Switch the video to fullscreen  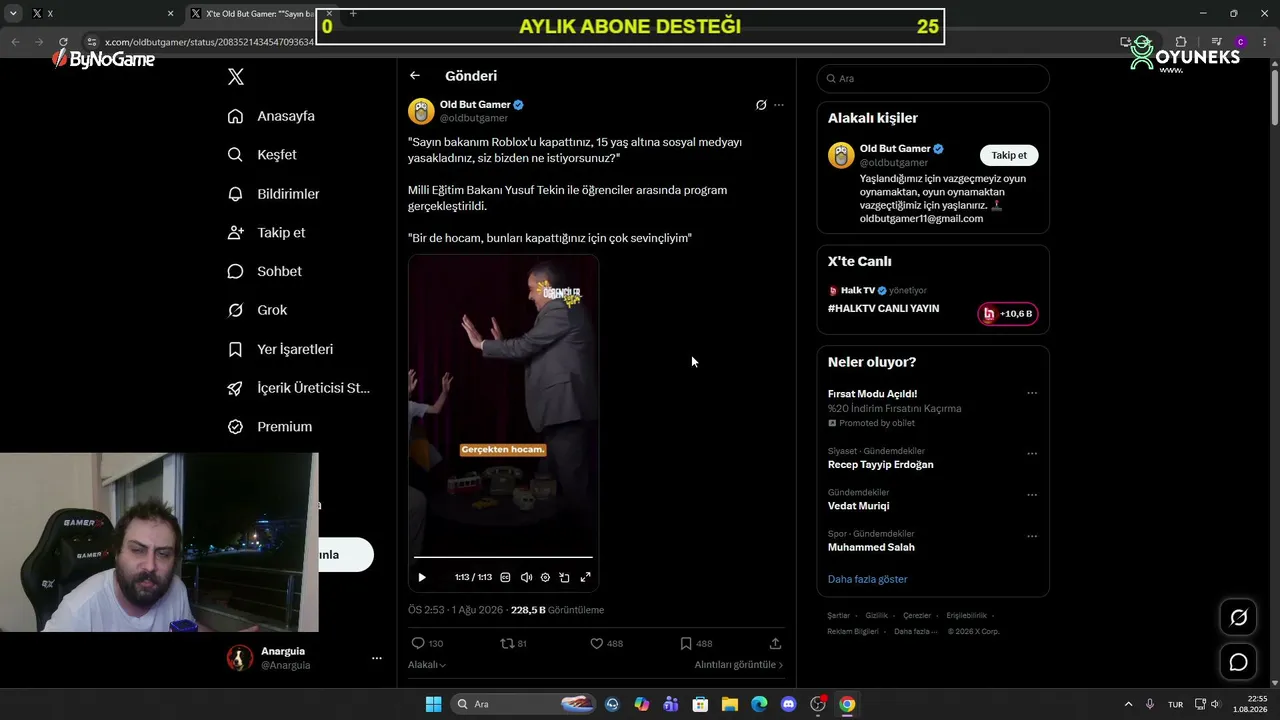[x=586, y=577]
